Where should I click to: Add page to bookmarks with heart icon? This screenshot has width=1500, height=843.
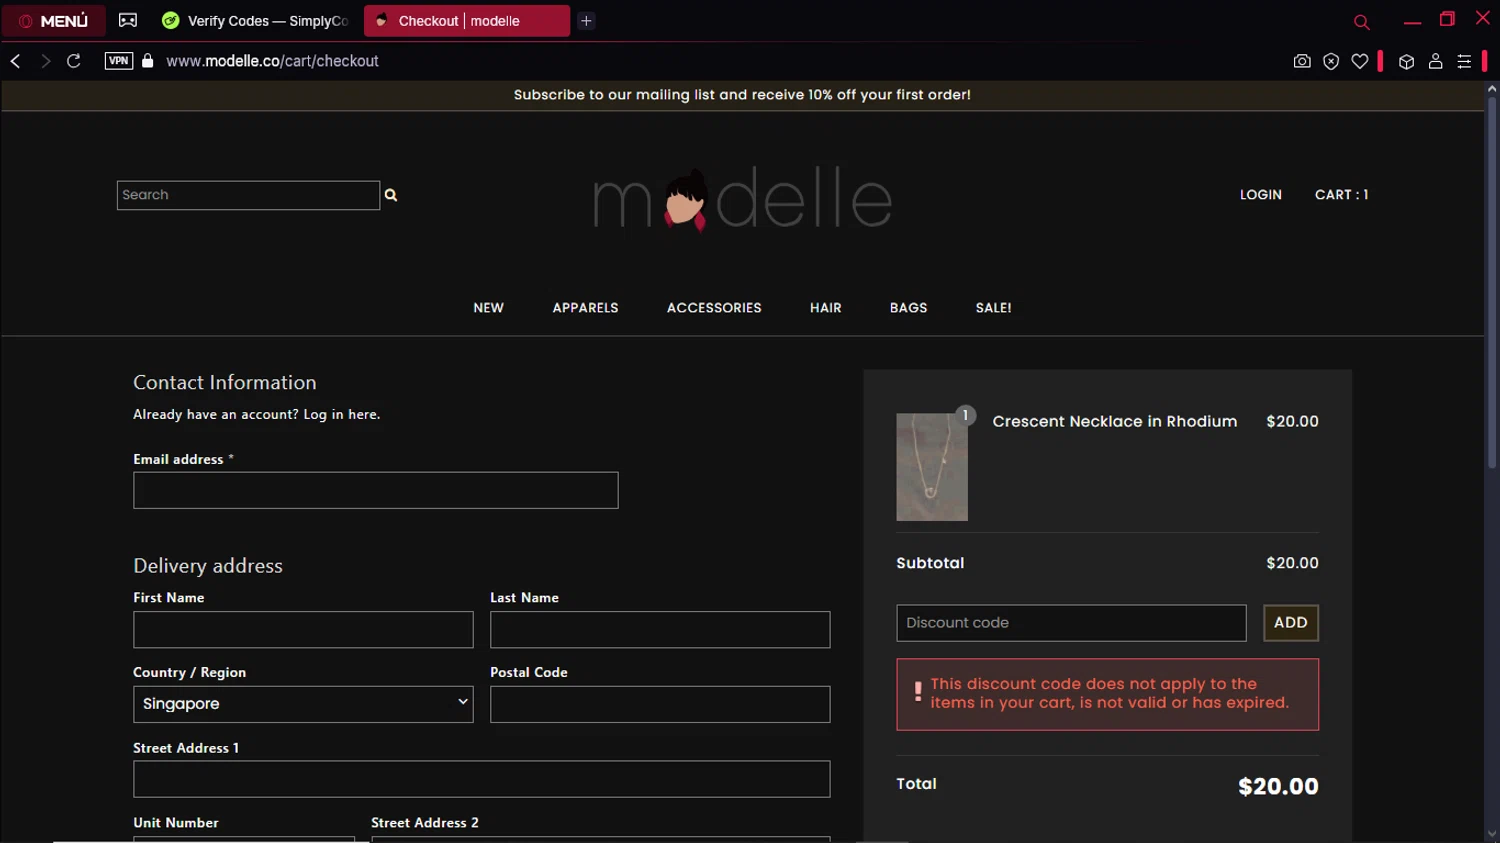[1360, 61]
